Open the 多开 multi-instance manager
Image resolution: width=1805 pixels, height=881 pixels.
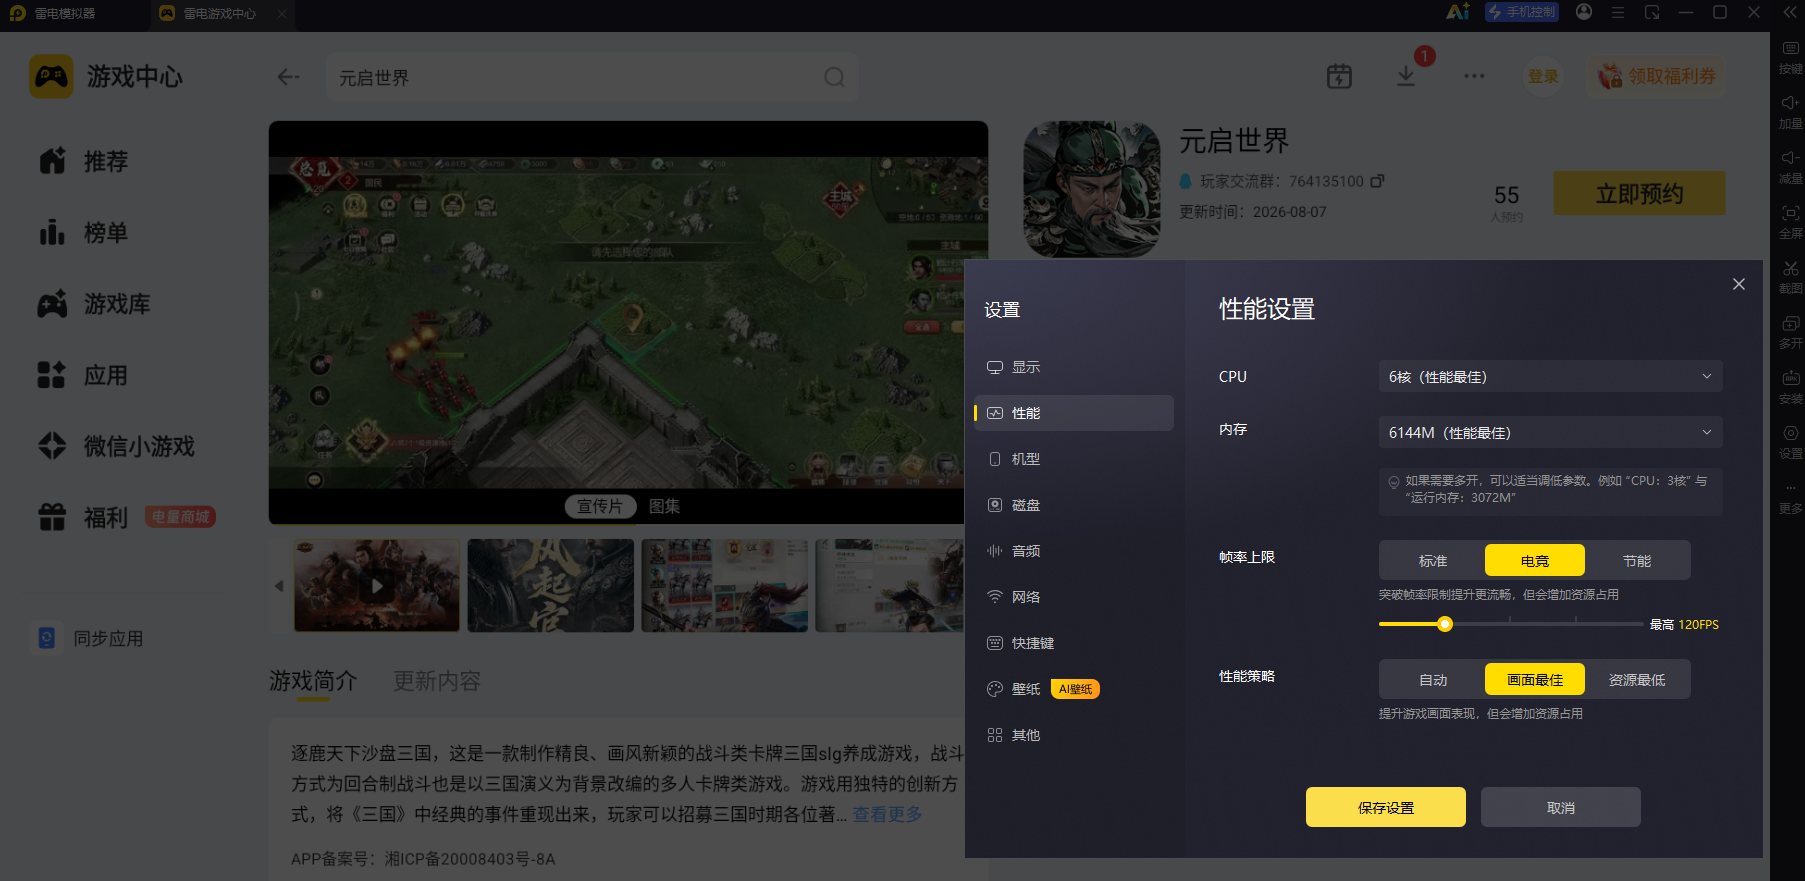[x=1790, y=332]
